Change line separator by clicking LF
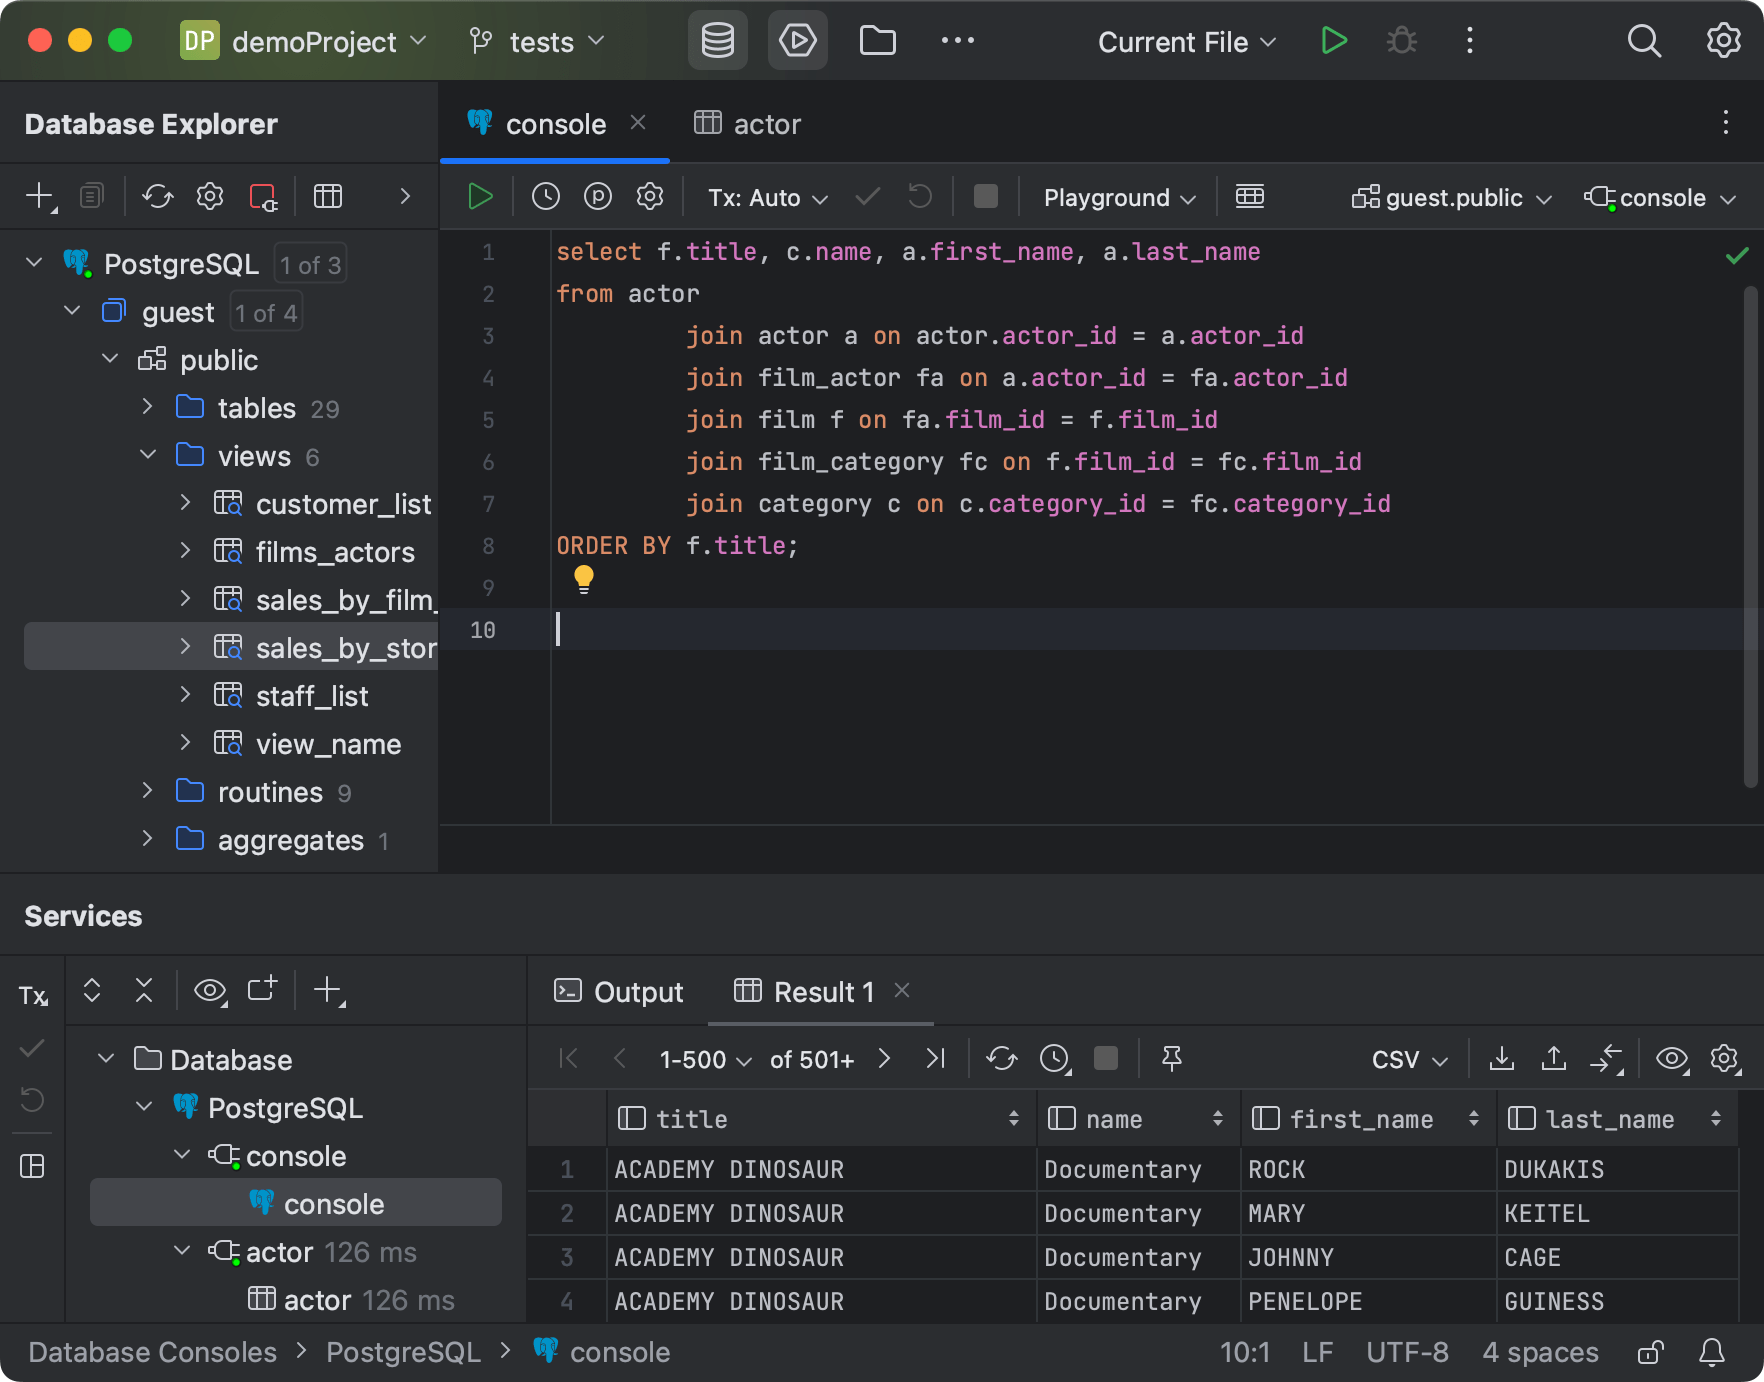The height and width of the screenshot is (1382, 1764). click(x=1317, y=1351)
